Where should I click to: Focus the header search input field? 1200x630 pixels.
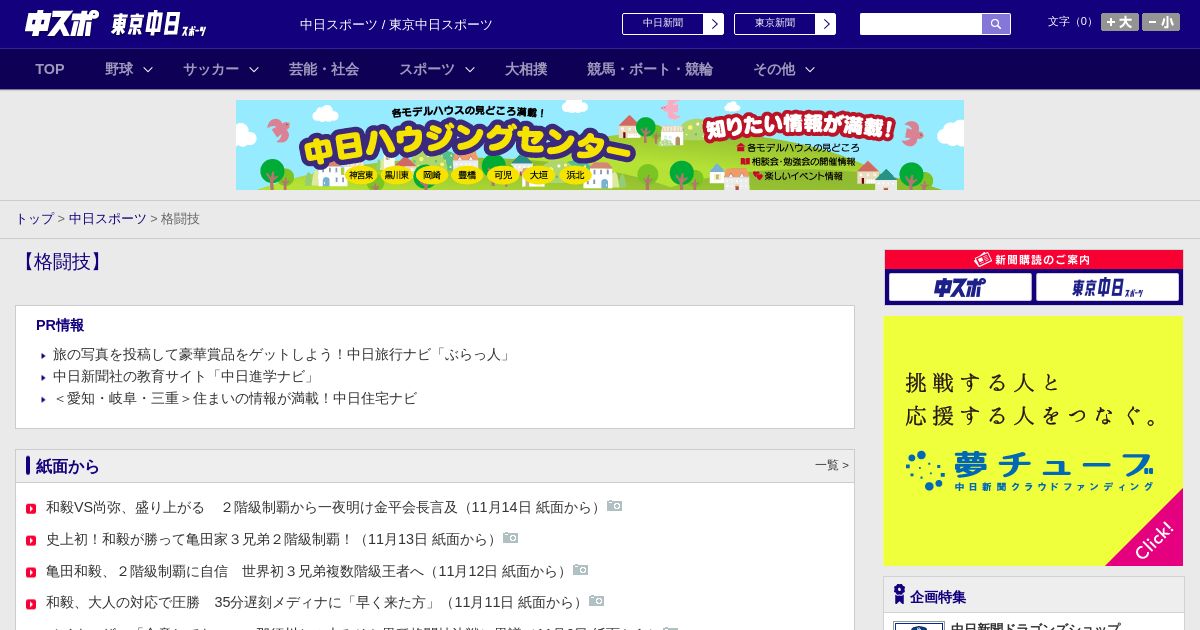click(921, 24)
